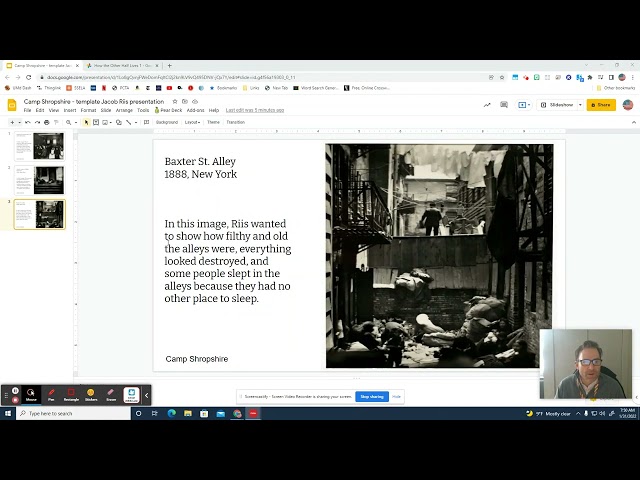The image size is (640, 480).
Task: Star this presentation document
Action: 174,102
